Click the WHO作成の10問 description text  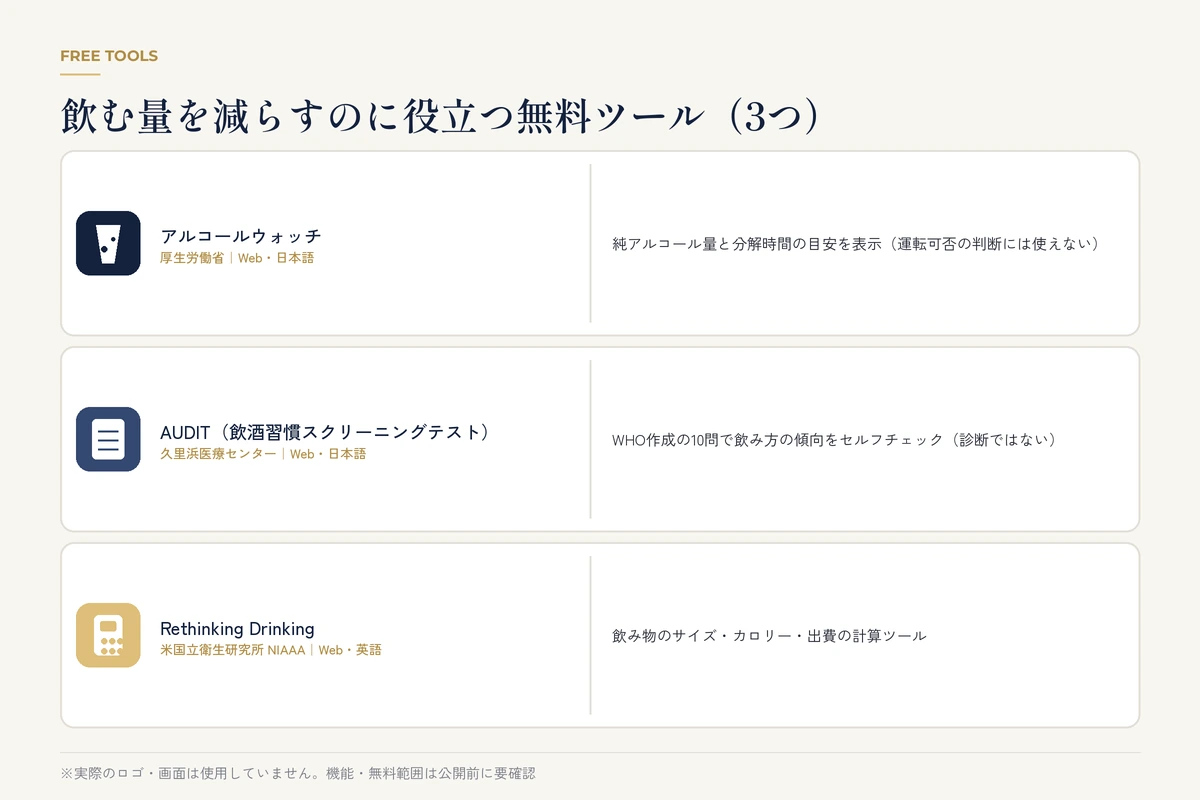[x=835, y=439]
